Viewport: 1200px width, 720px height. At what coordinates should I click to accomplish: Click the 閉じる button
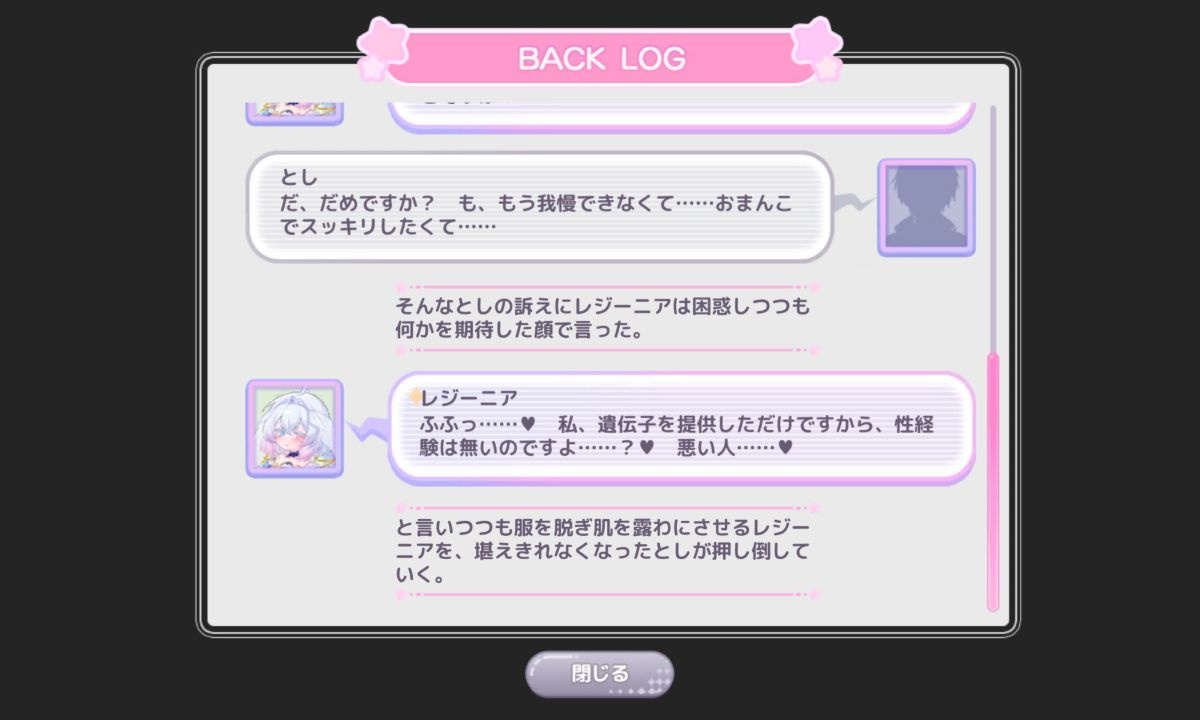pos(600,673)
